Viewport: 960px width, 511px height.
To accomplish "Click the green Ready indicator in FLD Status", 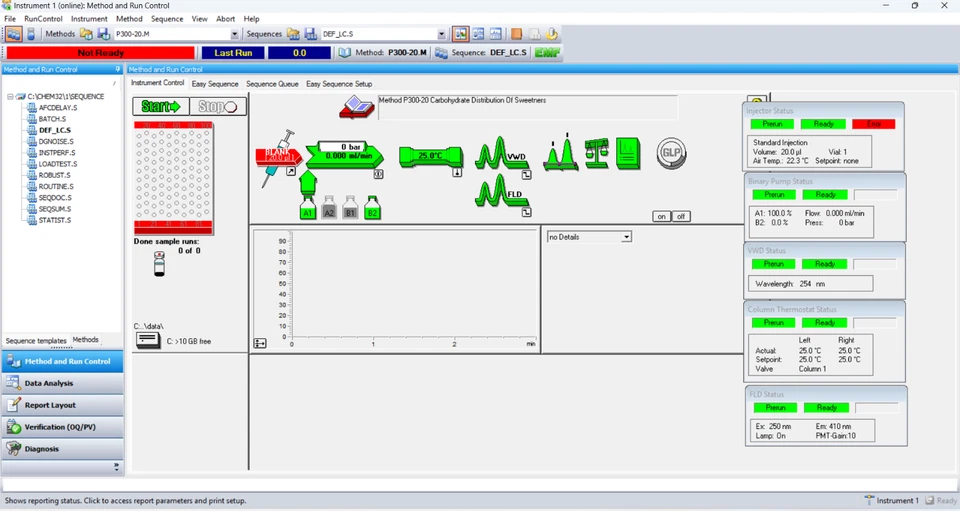I will point(827,408).
